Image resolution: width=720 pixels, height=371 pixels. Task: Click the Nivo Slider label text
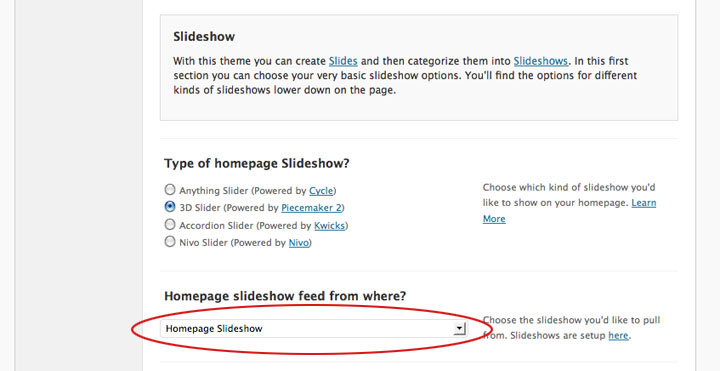point(203,243)
